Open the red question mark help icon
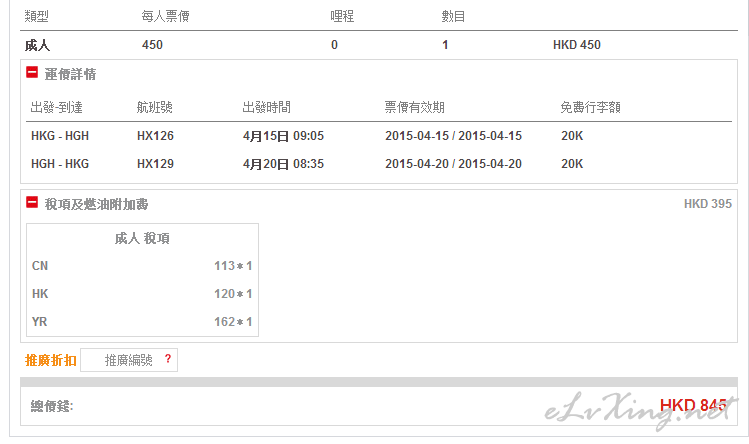Image resolution: width=749 pixels, height=444 pixels. click(x=168, y=359)
